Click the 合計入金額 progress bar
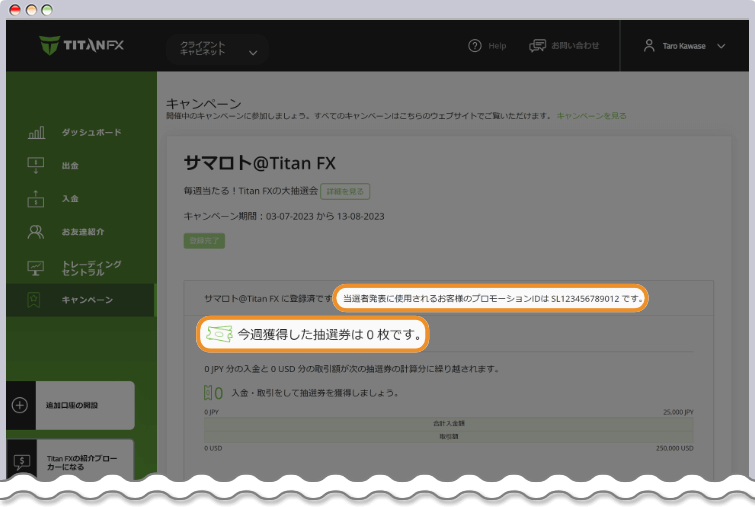The width and height of the screenshot is (755, 507). point(449,424)
